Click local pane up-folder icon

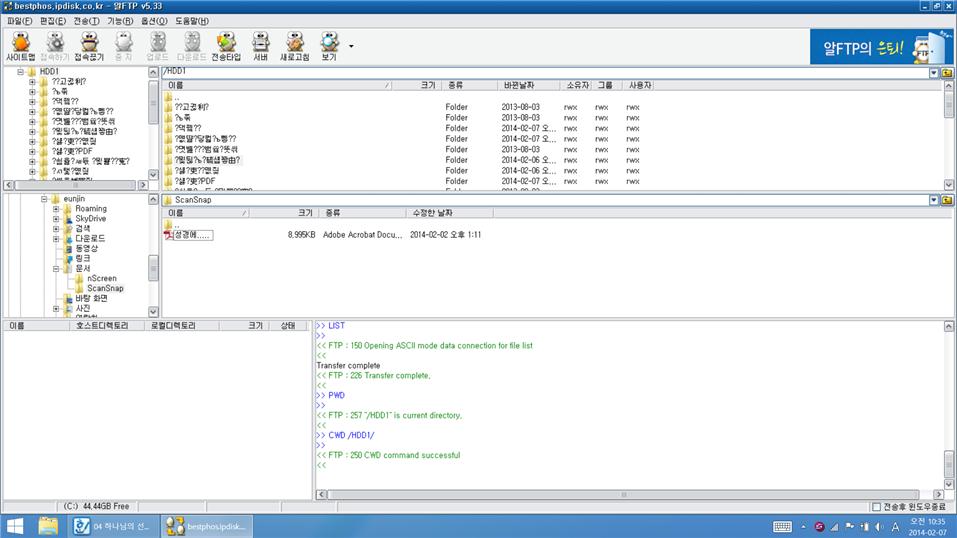[x=947, y=200]
